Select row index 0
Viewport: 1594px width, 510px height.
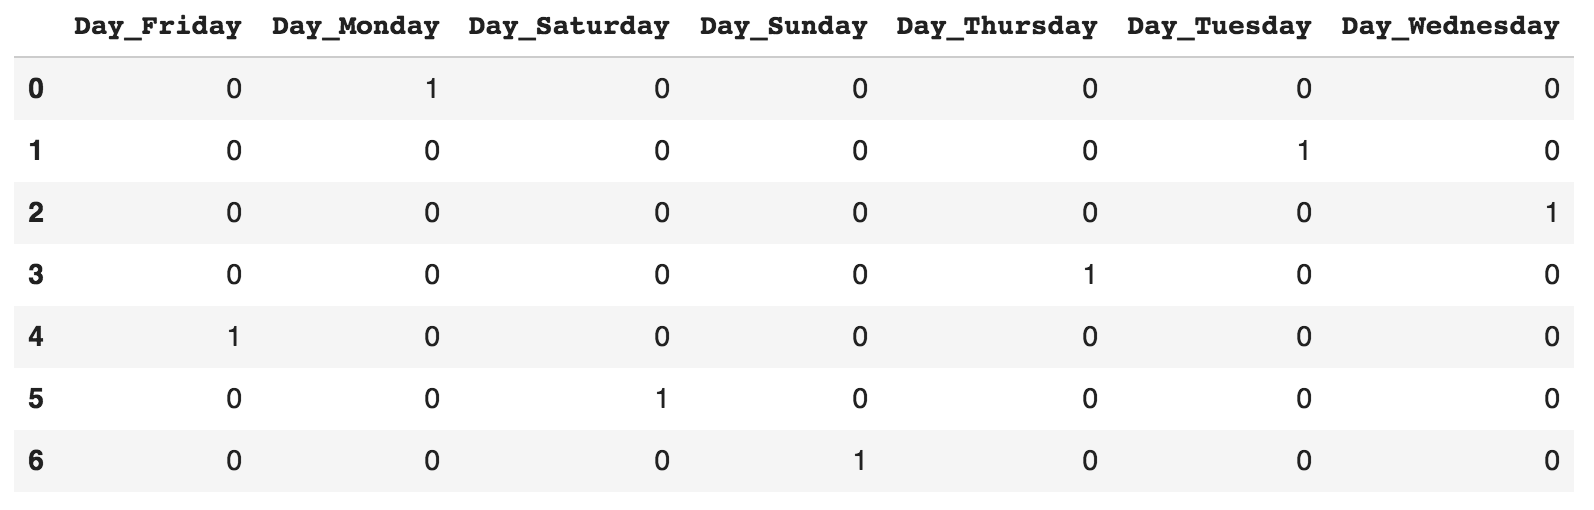(x=36, y=89)
